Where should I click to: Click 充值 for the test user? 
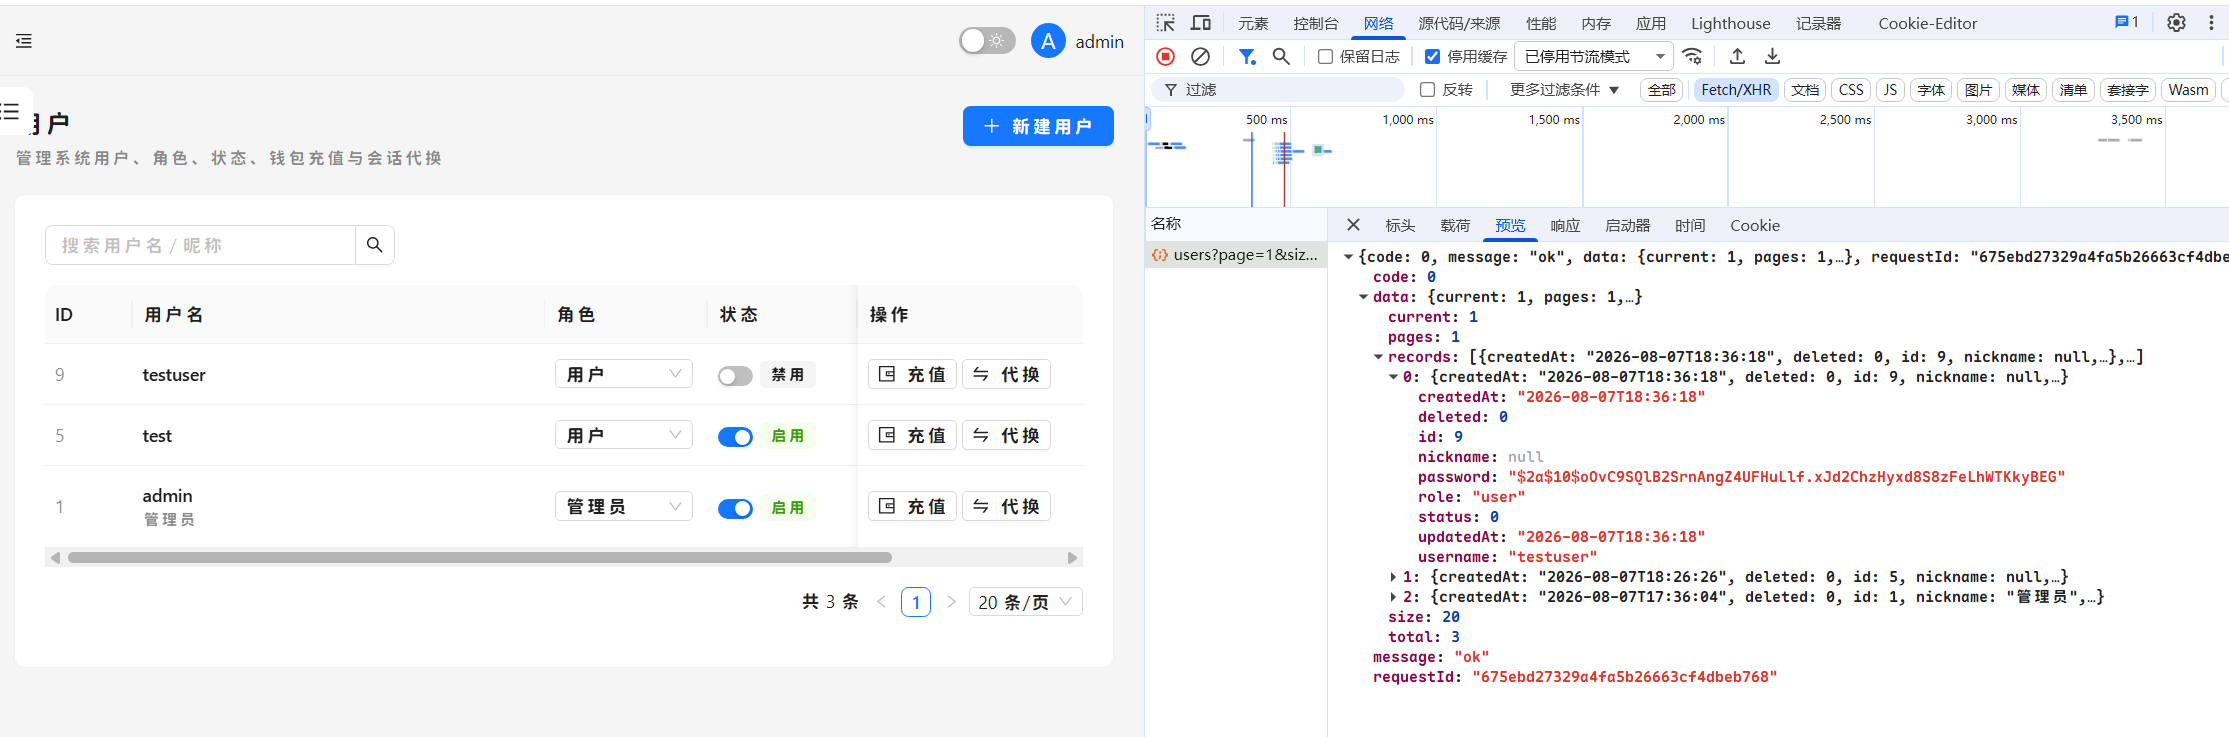[x=912, y=435]
